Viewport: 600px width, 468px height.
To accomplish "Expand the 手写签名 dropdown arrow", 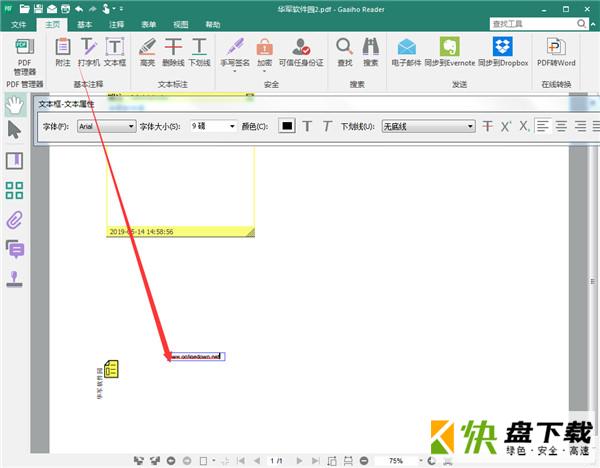I will coord(235,71).
